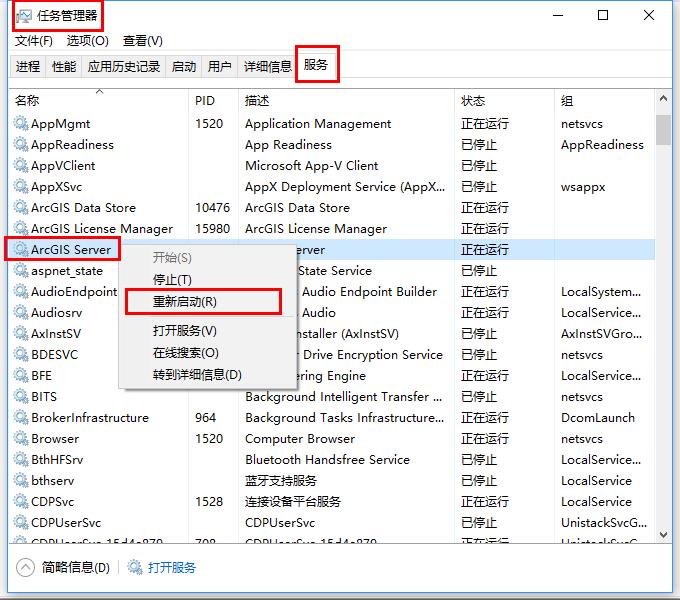Click the gear icon beside AppReadiness service
The image size is (680, 600).
(20, 144)
